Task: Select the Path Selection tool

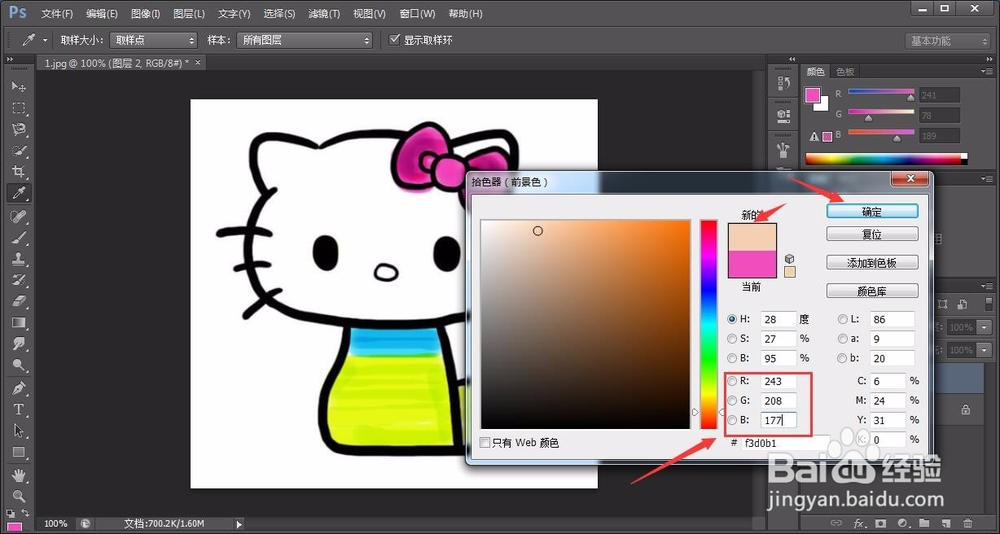Action: pos(18,431)
